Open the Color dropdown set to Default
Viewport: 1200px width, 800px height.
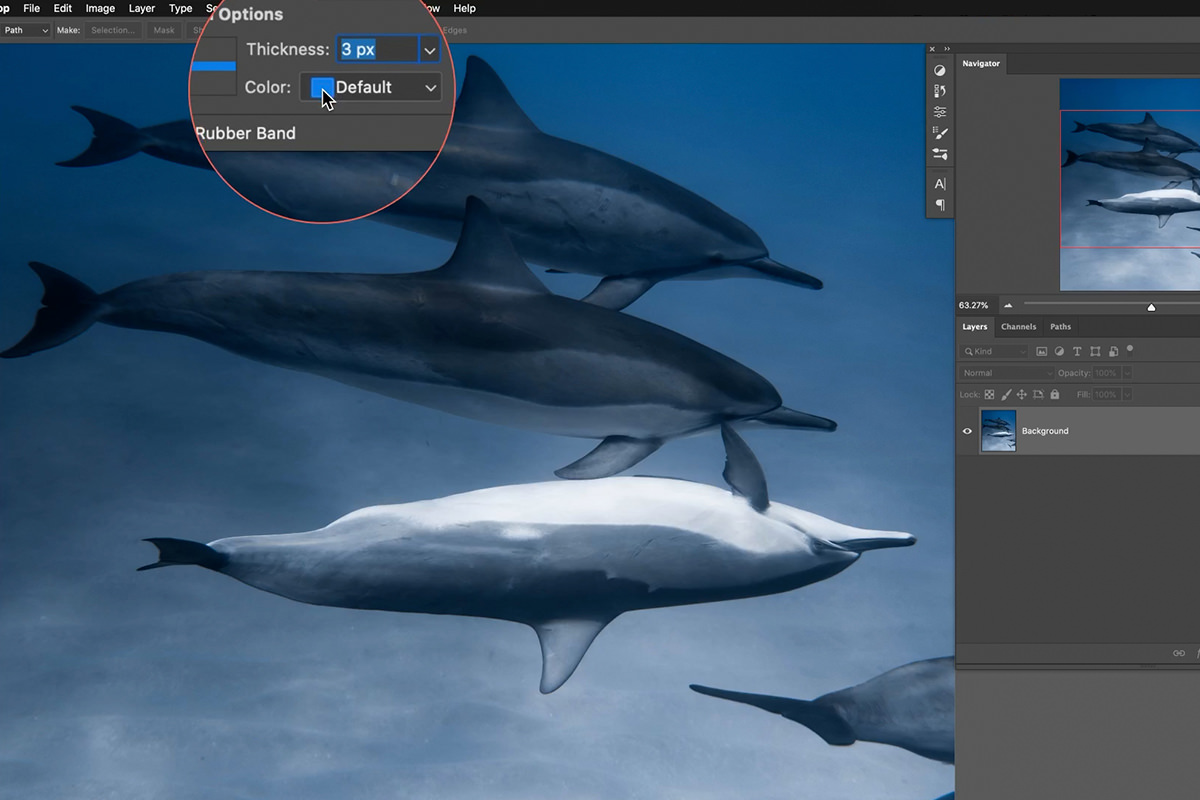coord(370,87)
